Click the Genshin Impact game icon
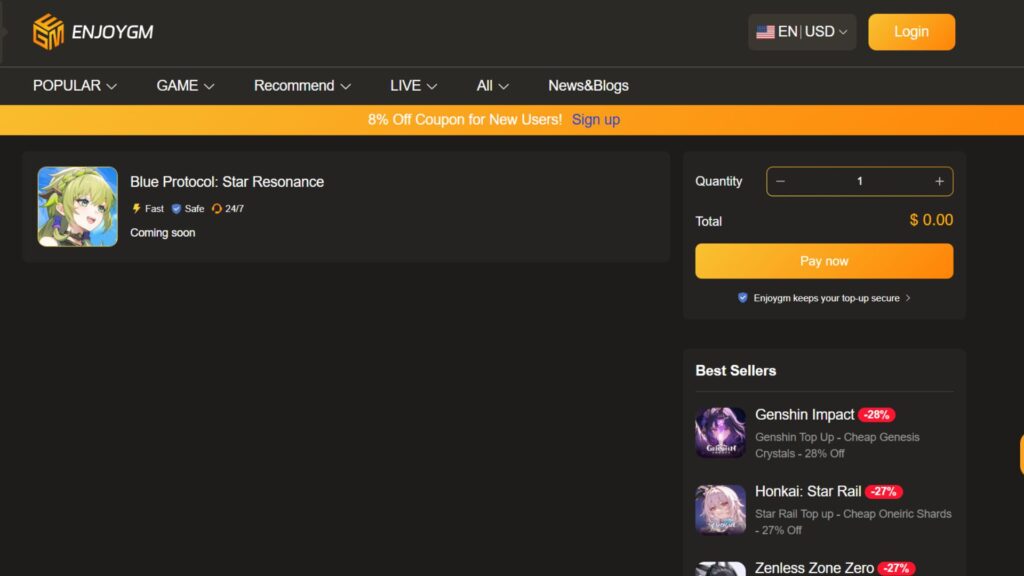Screen dimensions: 1024x576 pyautogui.click(x=720, y=433)
